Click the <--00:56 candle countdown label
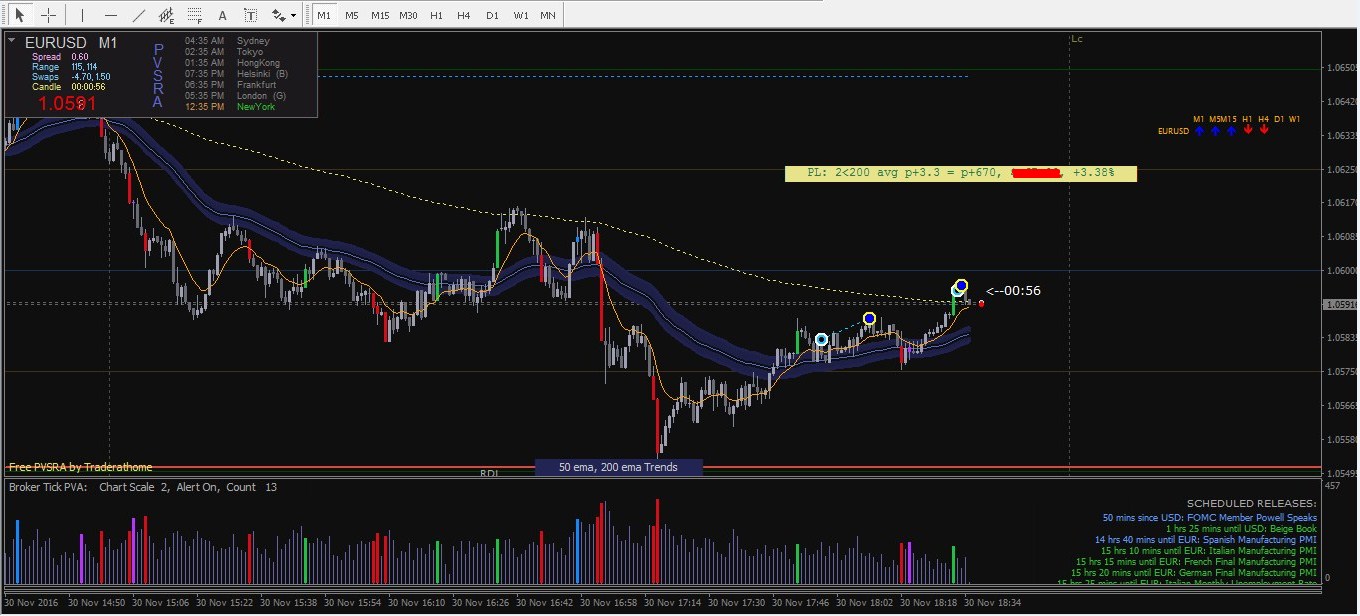The width and height of the screenshot is (1360, 616). tap(1013, 291)
